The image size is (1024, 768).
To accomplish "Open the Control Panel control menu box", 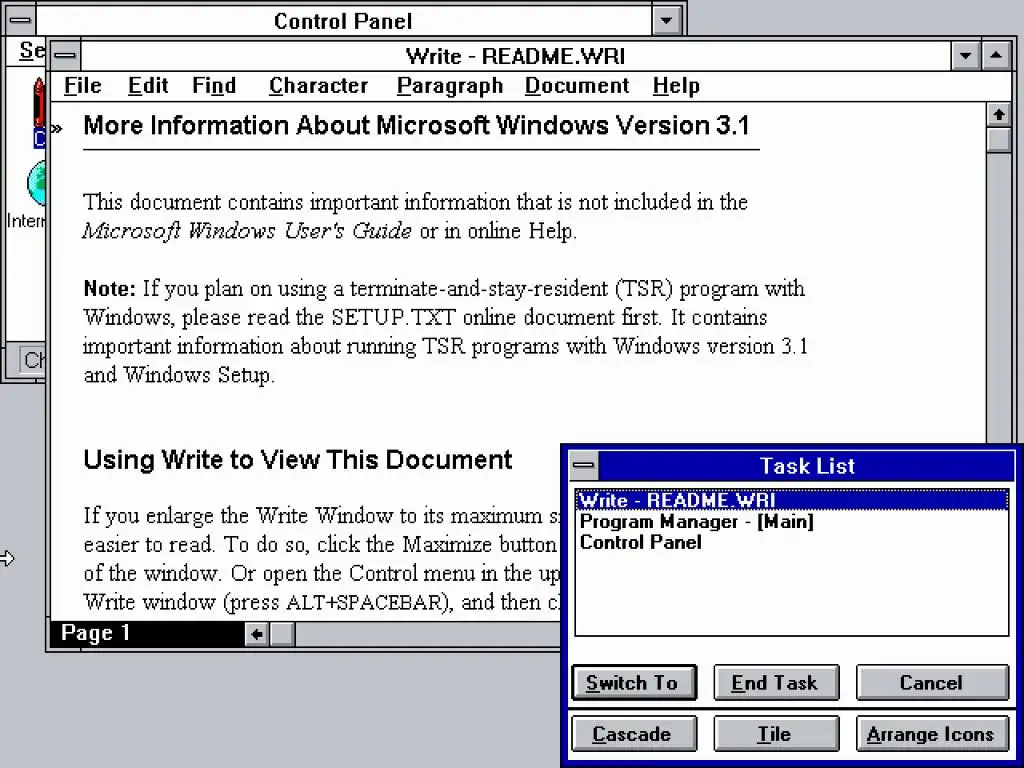I will (20, 20).
